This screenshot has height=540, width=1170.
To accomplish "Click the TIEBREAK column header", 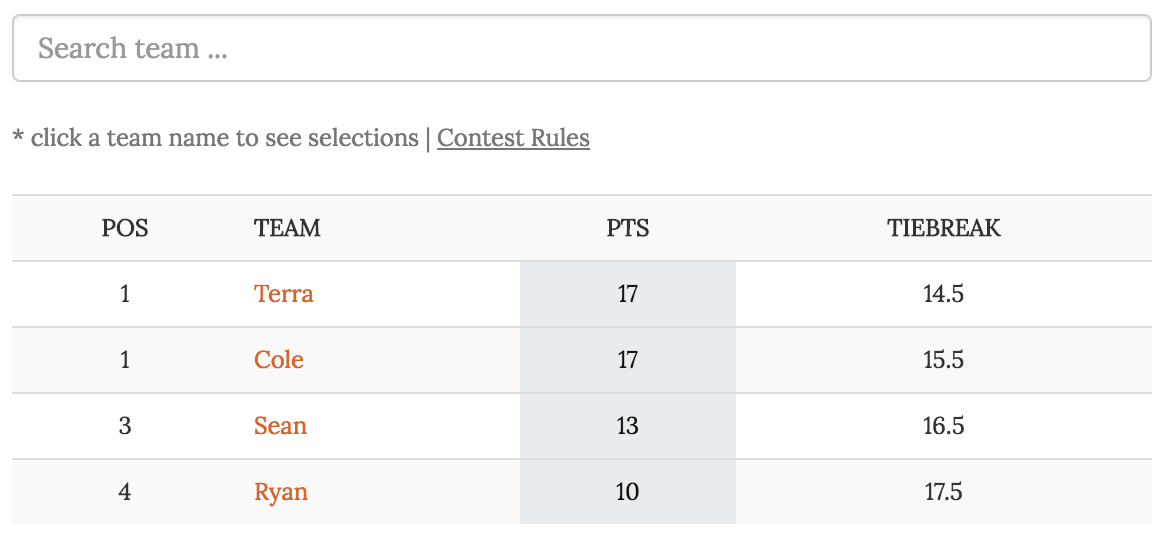I will [x=943, y=228].
